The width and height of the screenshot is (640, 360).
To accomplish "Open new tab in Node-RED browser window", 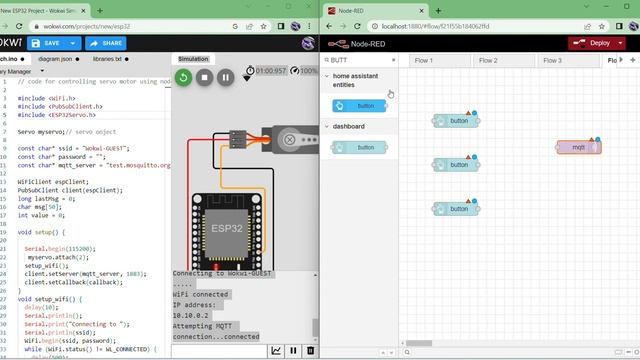I will (438, 11).
